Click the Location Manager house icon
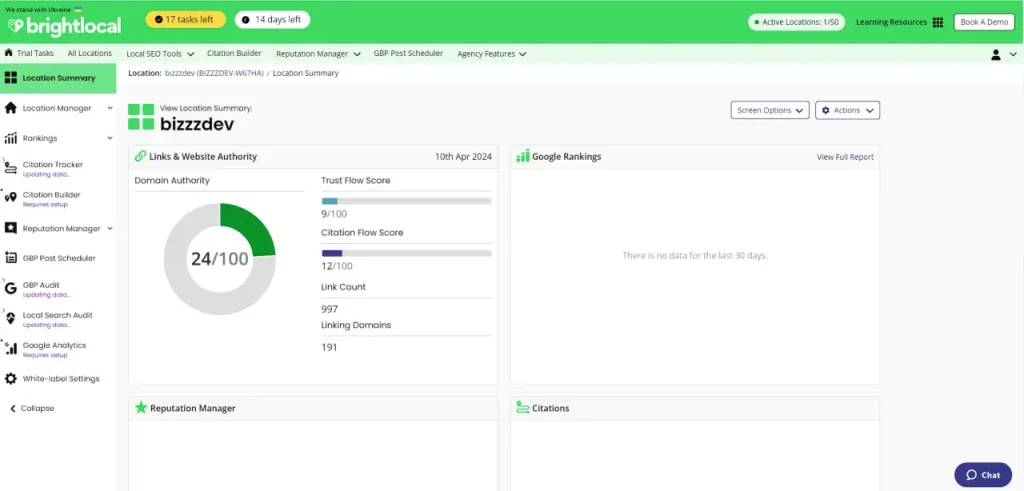The image size is (1024, 491). [10, 108]
